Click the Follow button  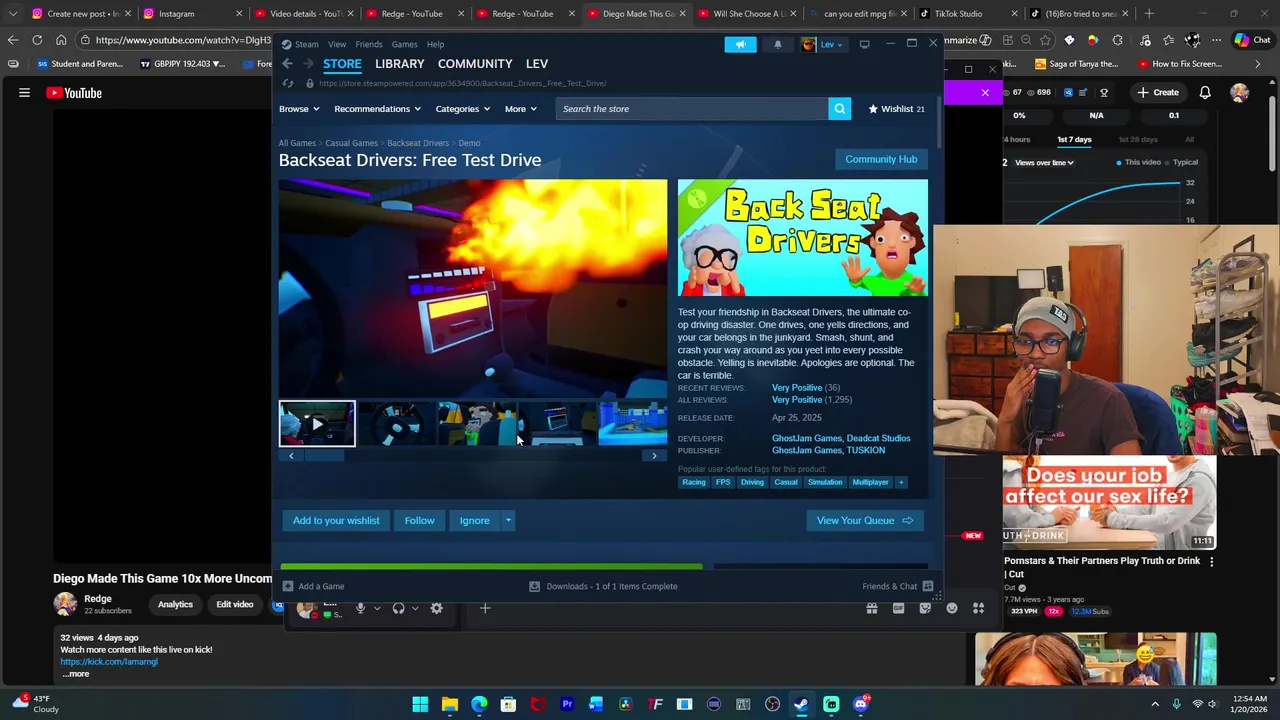(419, 520)
